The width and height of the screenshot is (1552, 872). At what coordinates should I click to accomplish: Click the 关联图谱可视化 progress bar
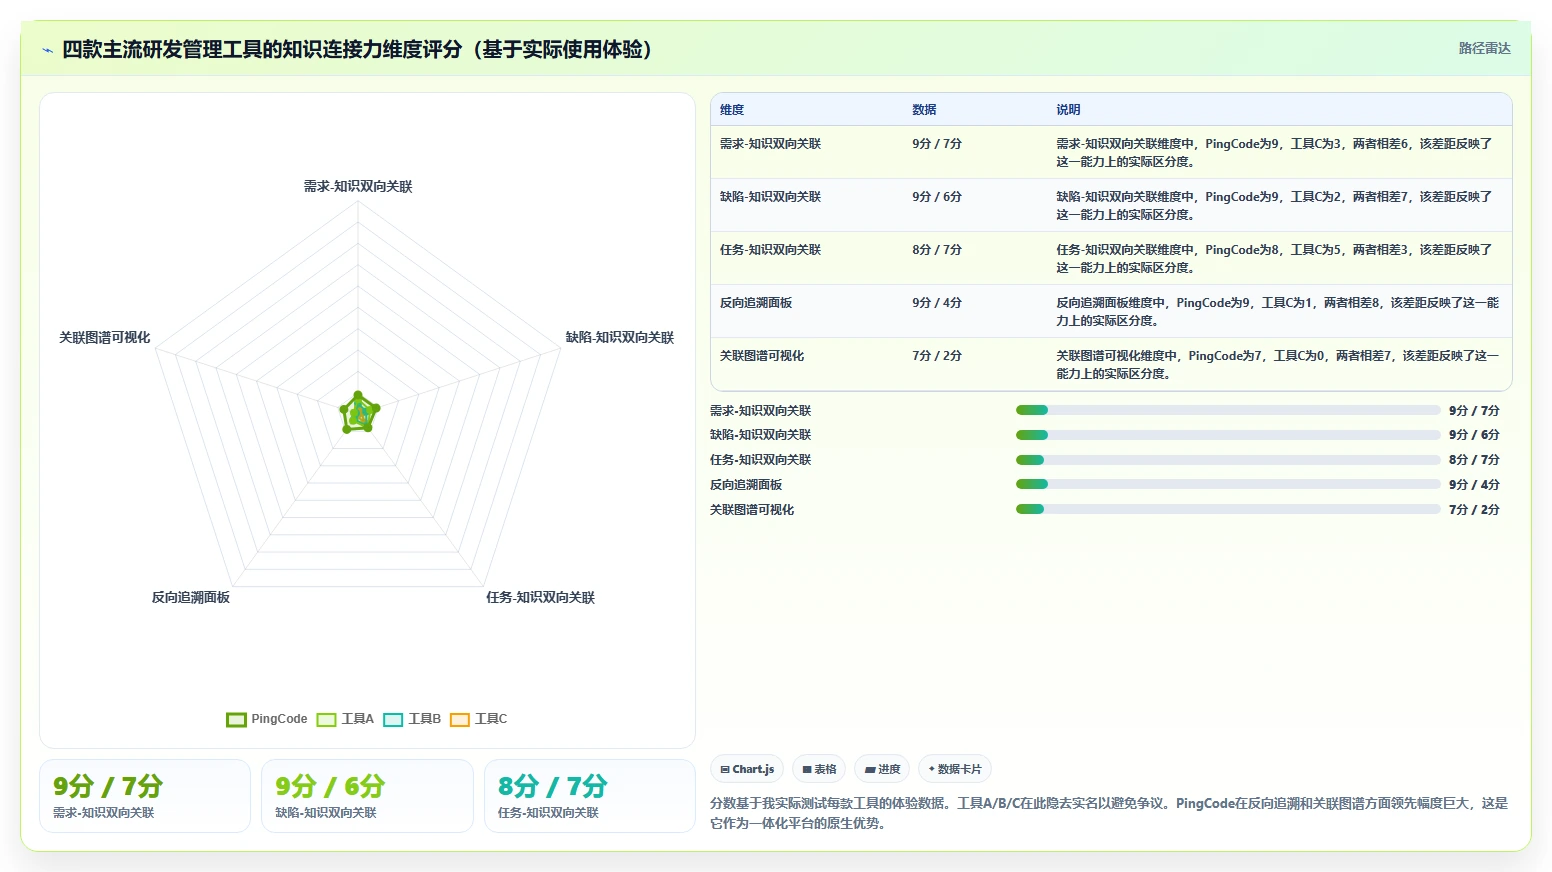click(1228, 509)
